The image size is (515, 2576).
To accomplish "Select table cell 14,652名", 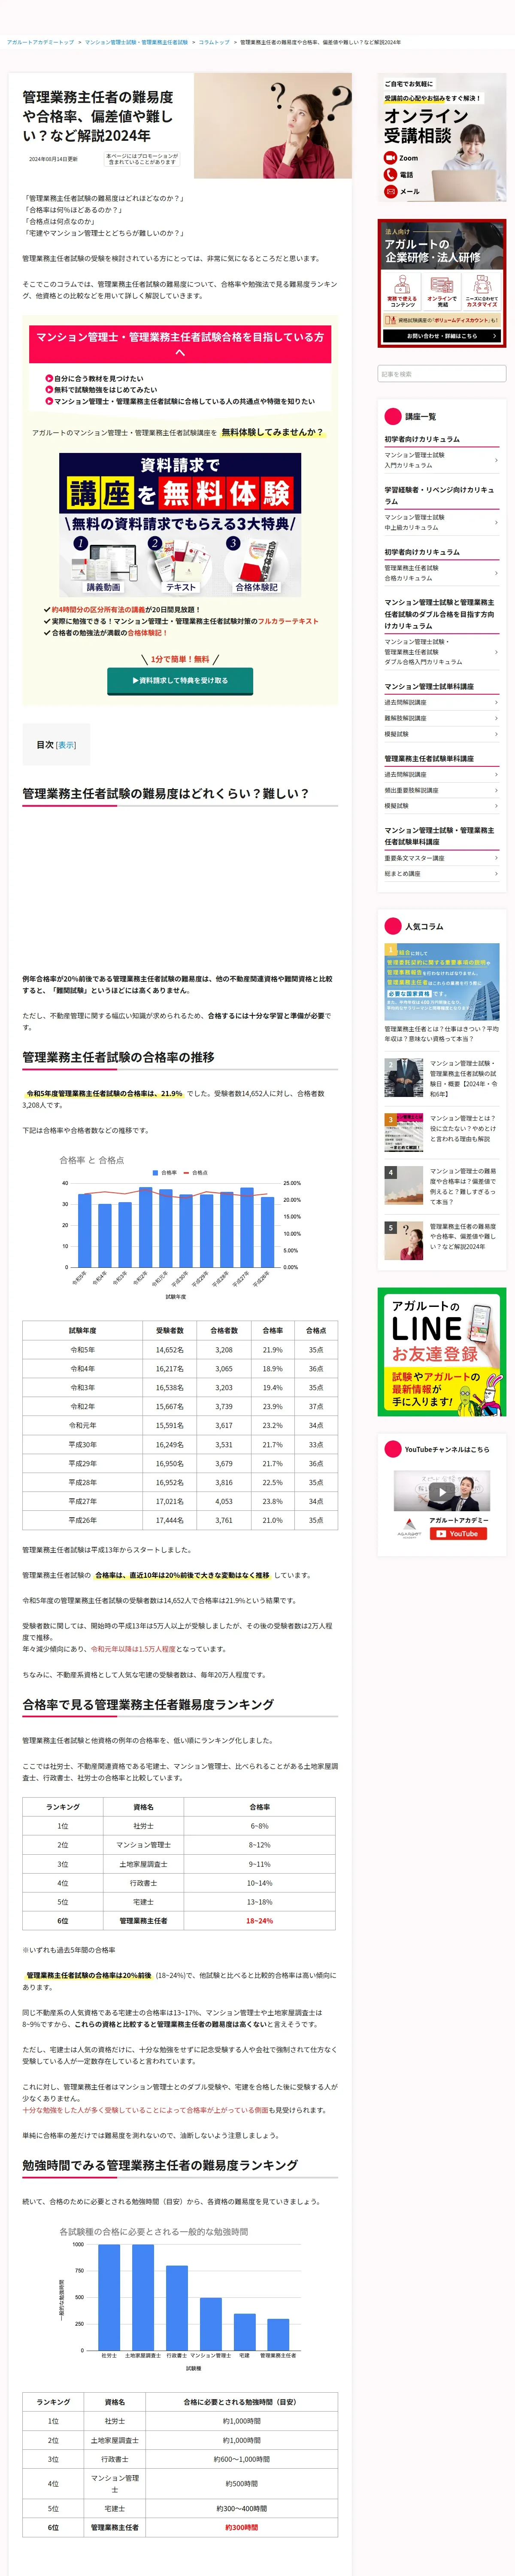I will tap(169, 1349).
